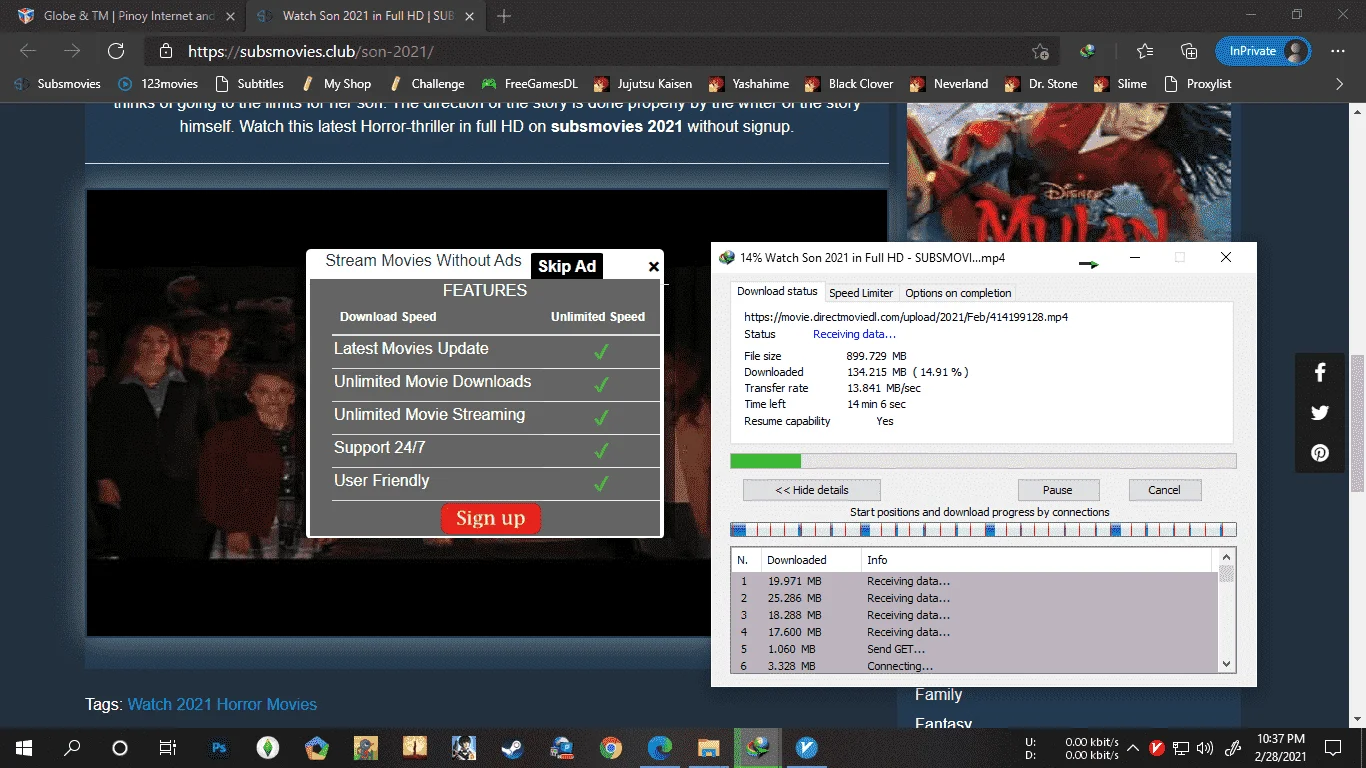Open the Collections icon in Edge toolbar
The image size is (1366, 768).
click(1189, 51)
